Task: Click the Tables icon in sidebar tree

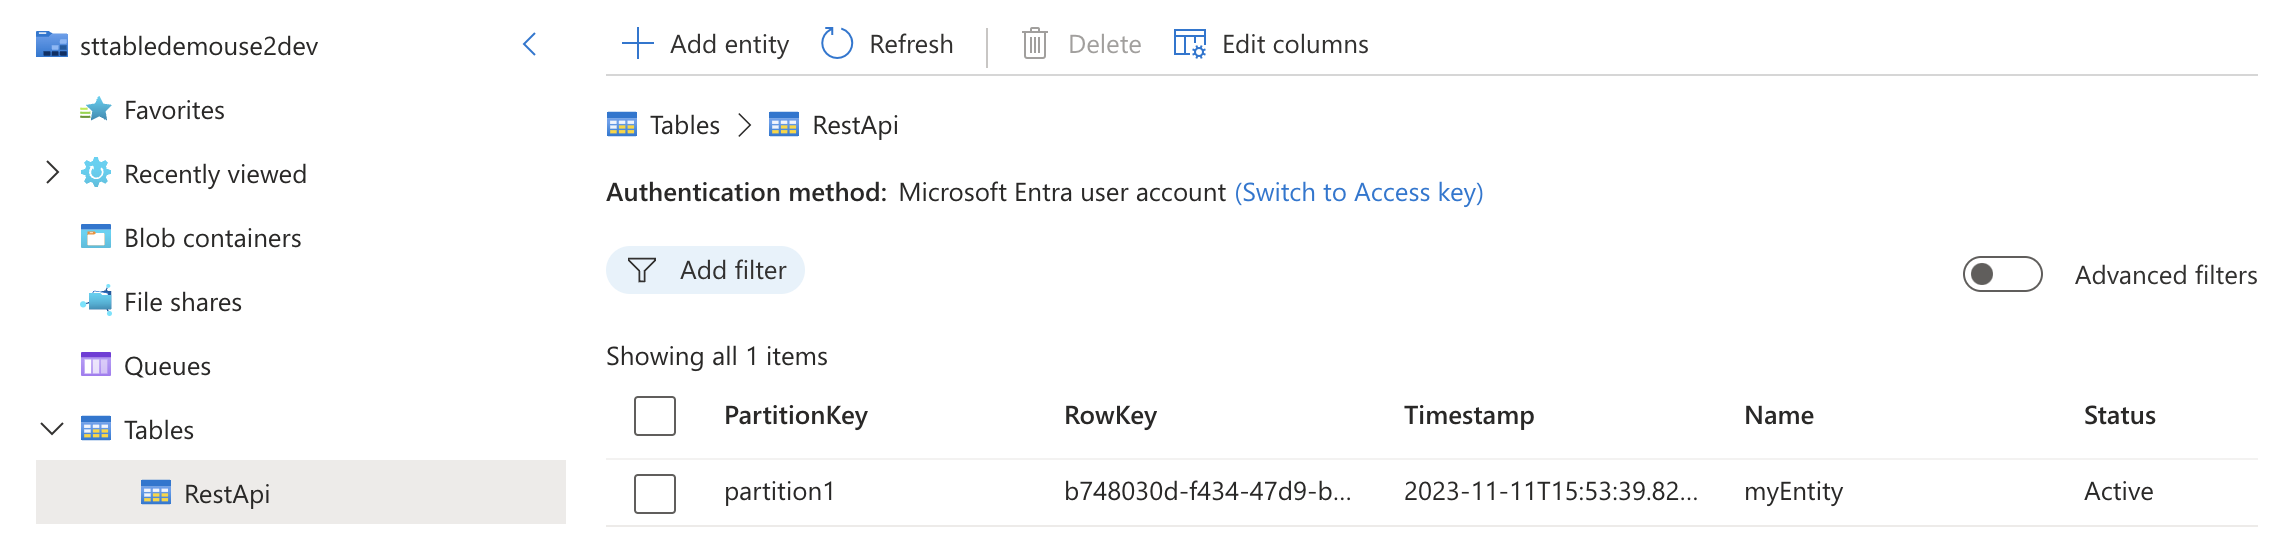Action: [x=96, y=429]
